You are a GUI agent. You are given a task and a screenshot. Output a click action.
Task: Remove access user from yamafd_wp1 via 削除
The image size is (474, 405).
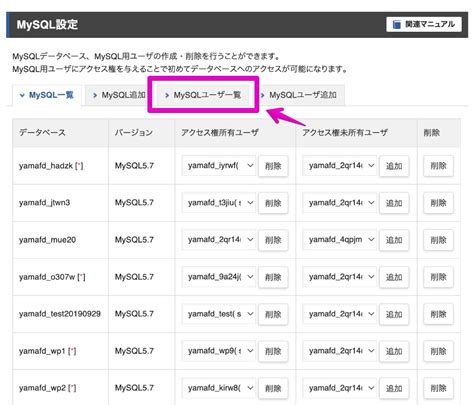click(x=273, y=351)
